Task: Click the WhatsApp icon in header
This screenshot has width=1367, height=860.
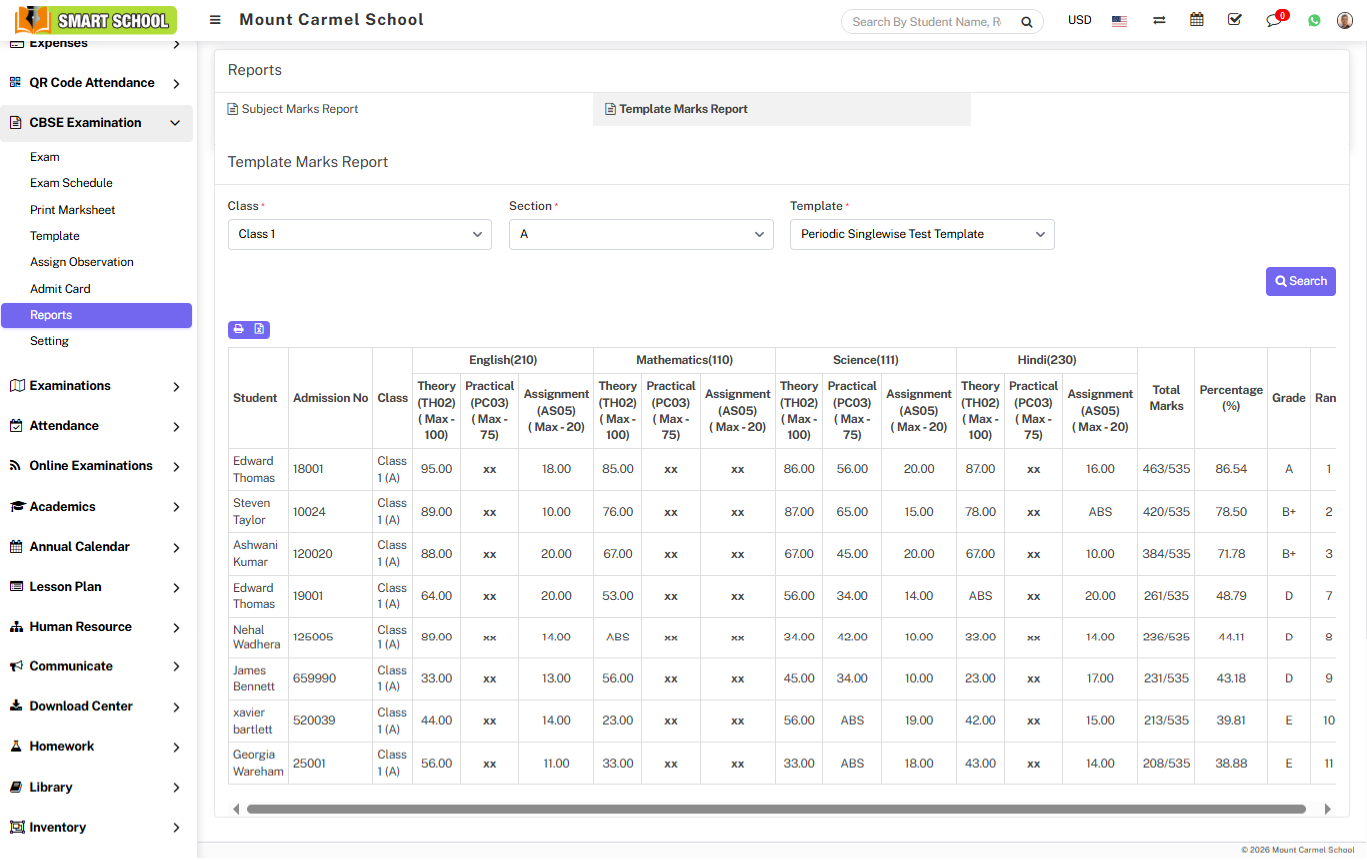Action: click(x=1314, y=20)
